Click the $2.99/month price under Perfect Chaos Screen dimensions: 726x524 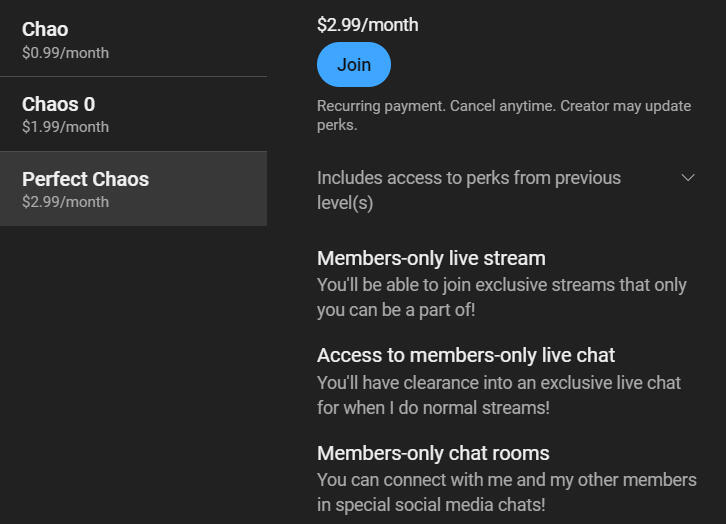click(65, 202)
